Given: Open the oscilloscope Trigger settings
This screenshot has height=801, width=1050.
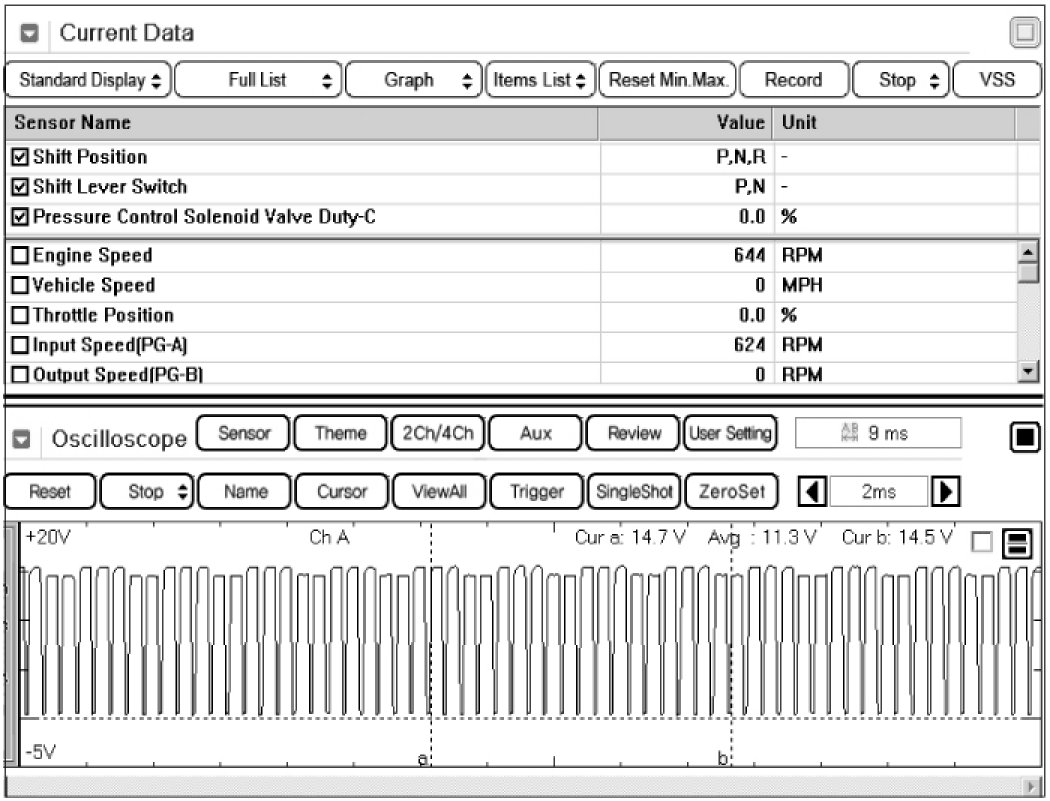Looking at the screenshot, I should coord(536,492).
